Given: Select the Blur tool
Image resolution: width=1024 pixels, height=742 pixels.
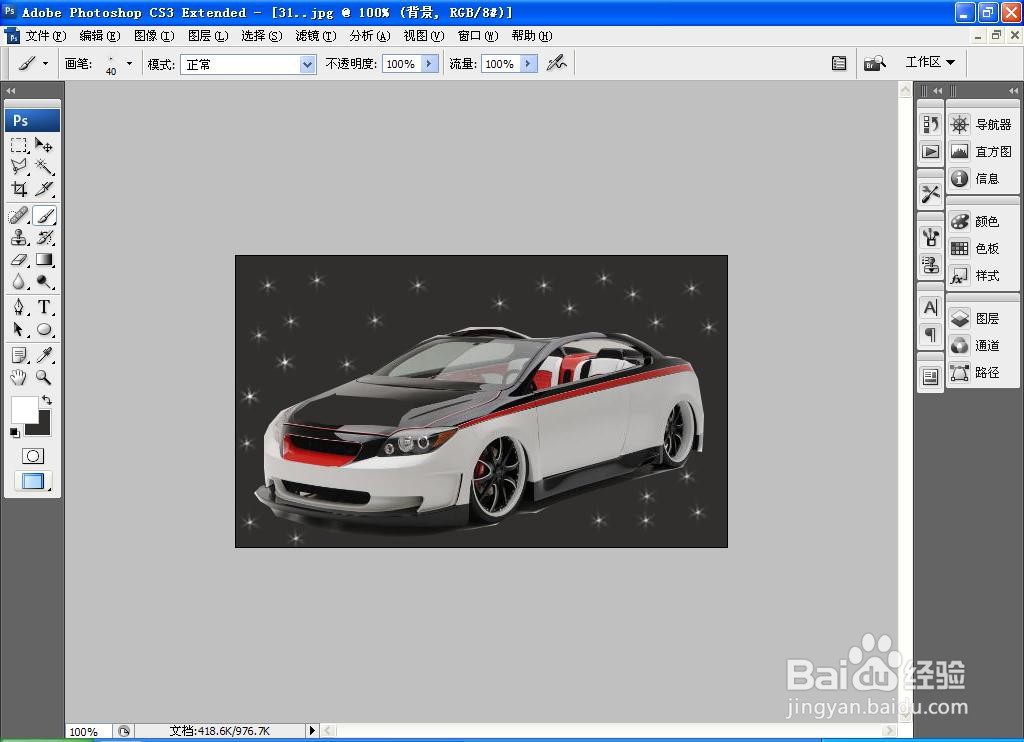Looking at the screenshot, I should [x=19, y=282].
